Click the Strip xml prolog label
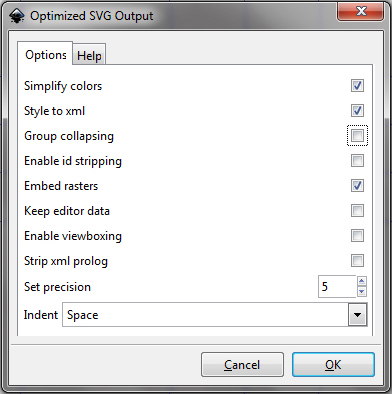 point(66,261)
